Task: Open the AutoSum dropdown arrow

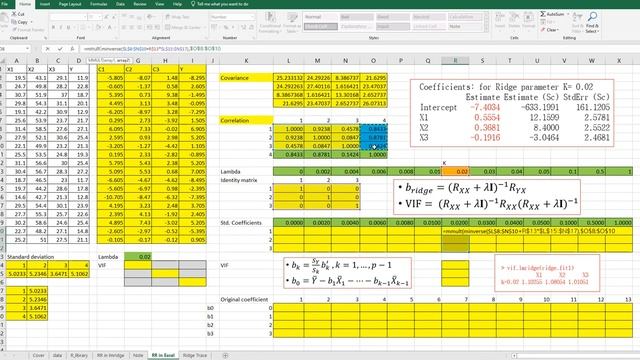Action: click(568, 14)
